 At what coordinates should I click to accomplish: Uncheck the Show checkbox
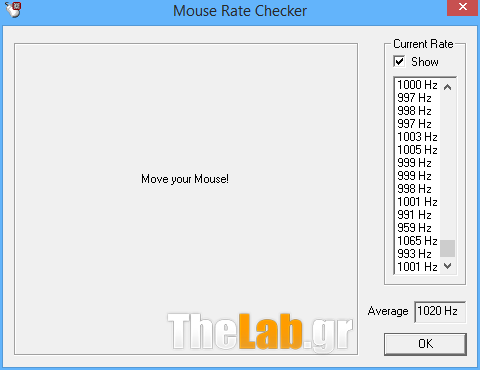(399, 61)
